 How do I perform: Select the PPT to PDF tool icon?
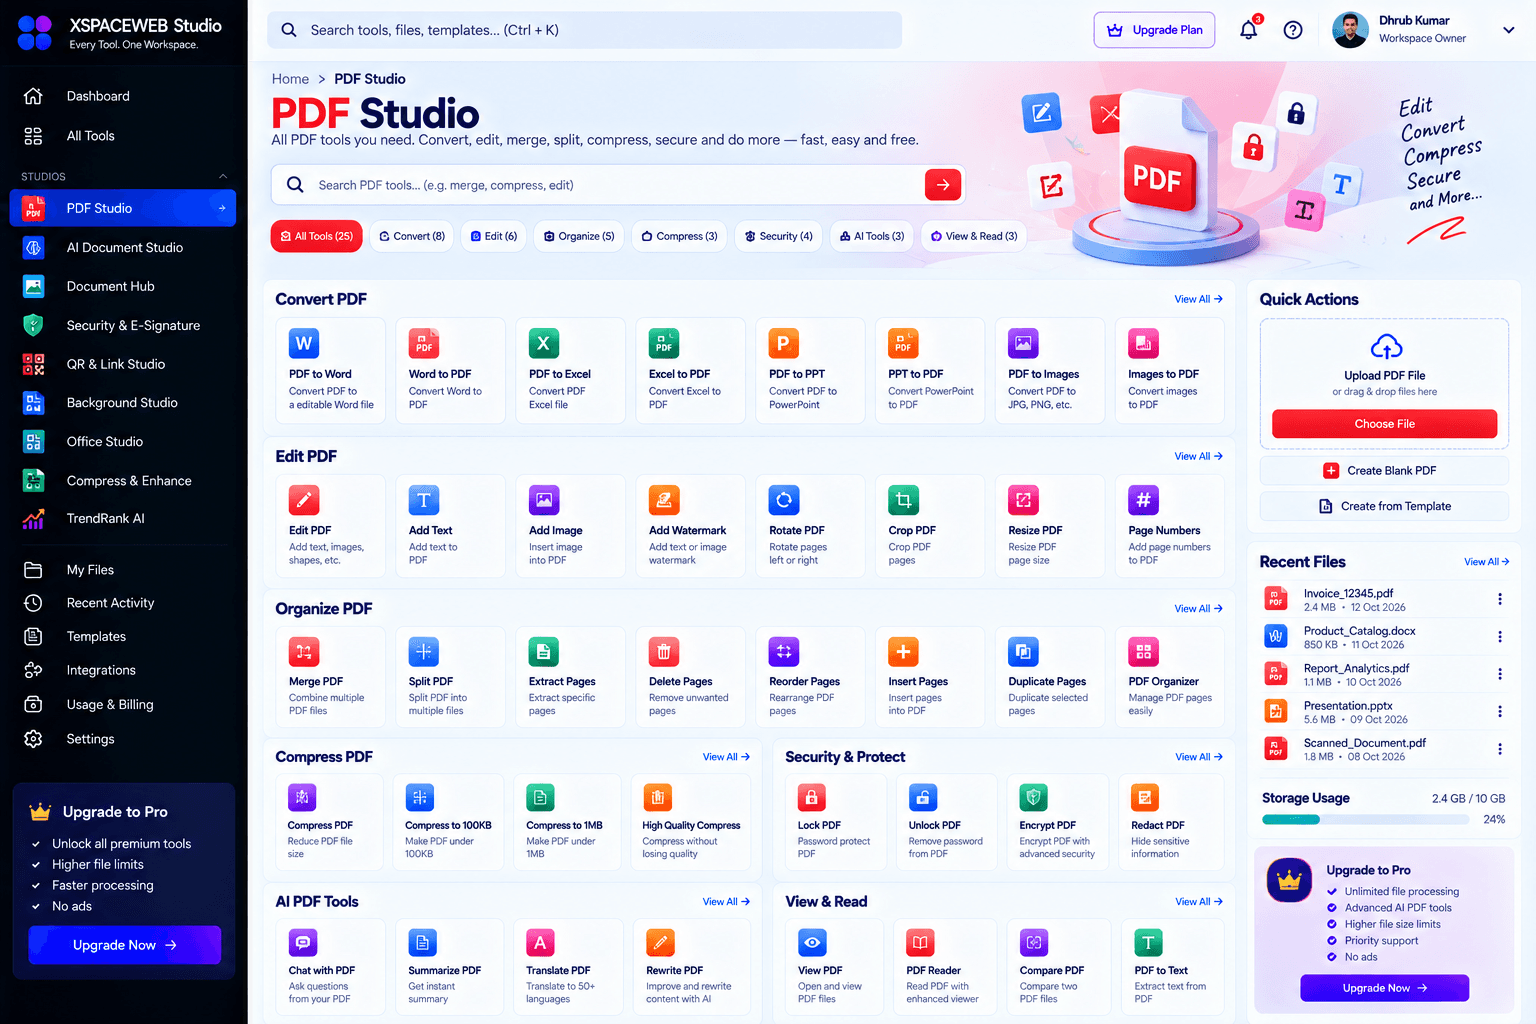[903, 343]
